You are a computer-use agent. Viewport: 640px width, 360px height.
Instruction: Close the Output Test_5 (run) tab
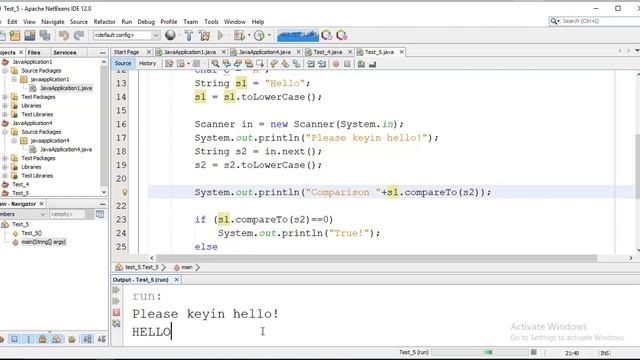point(176,280)
